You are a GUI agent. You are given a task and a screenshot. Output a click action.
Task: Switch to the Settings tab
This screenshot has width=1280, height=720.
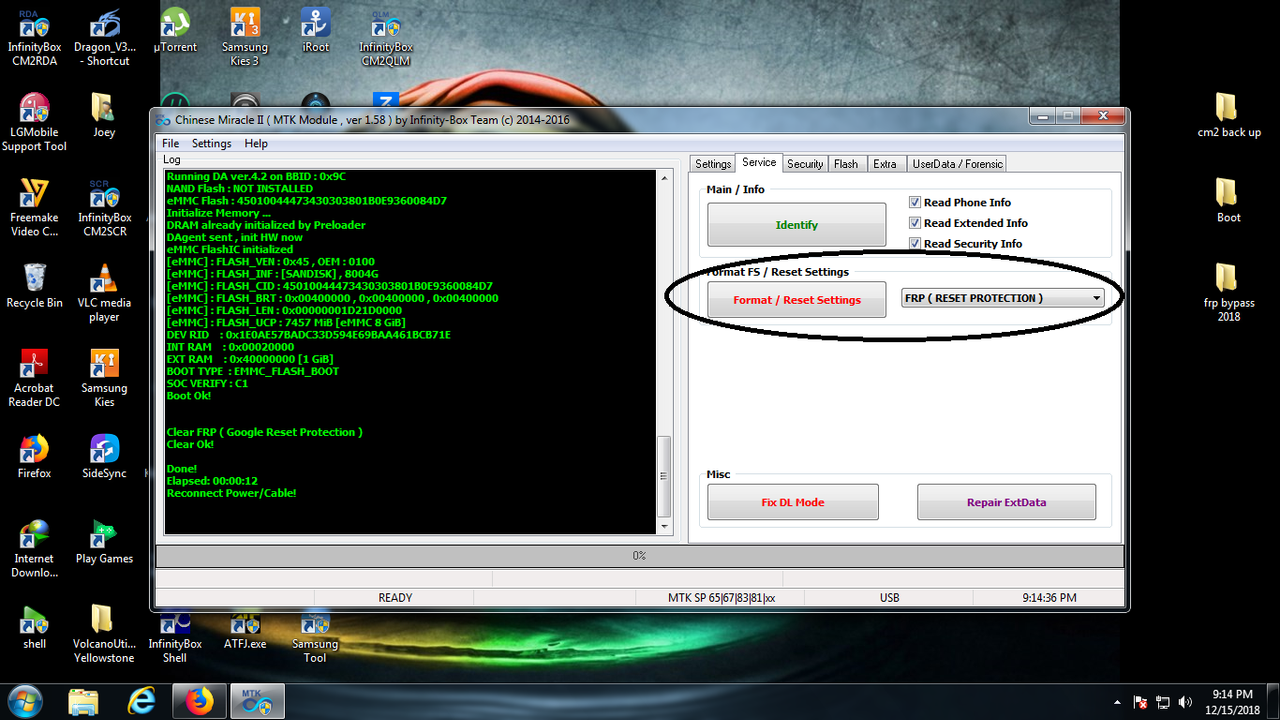[x=713, y=164]
